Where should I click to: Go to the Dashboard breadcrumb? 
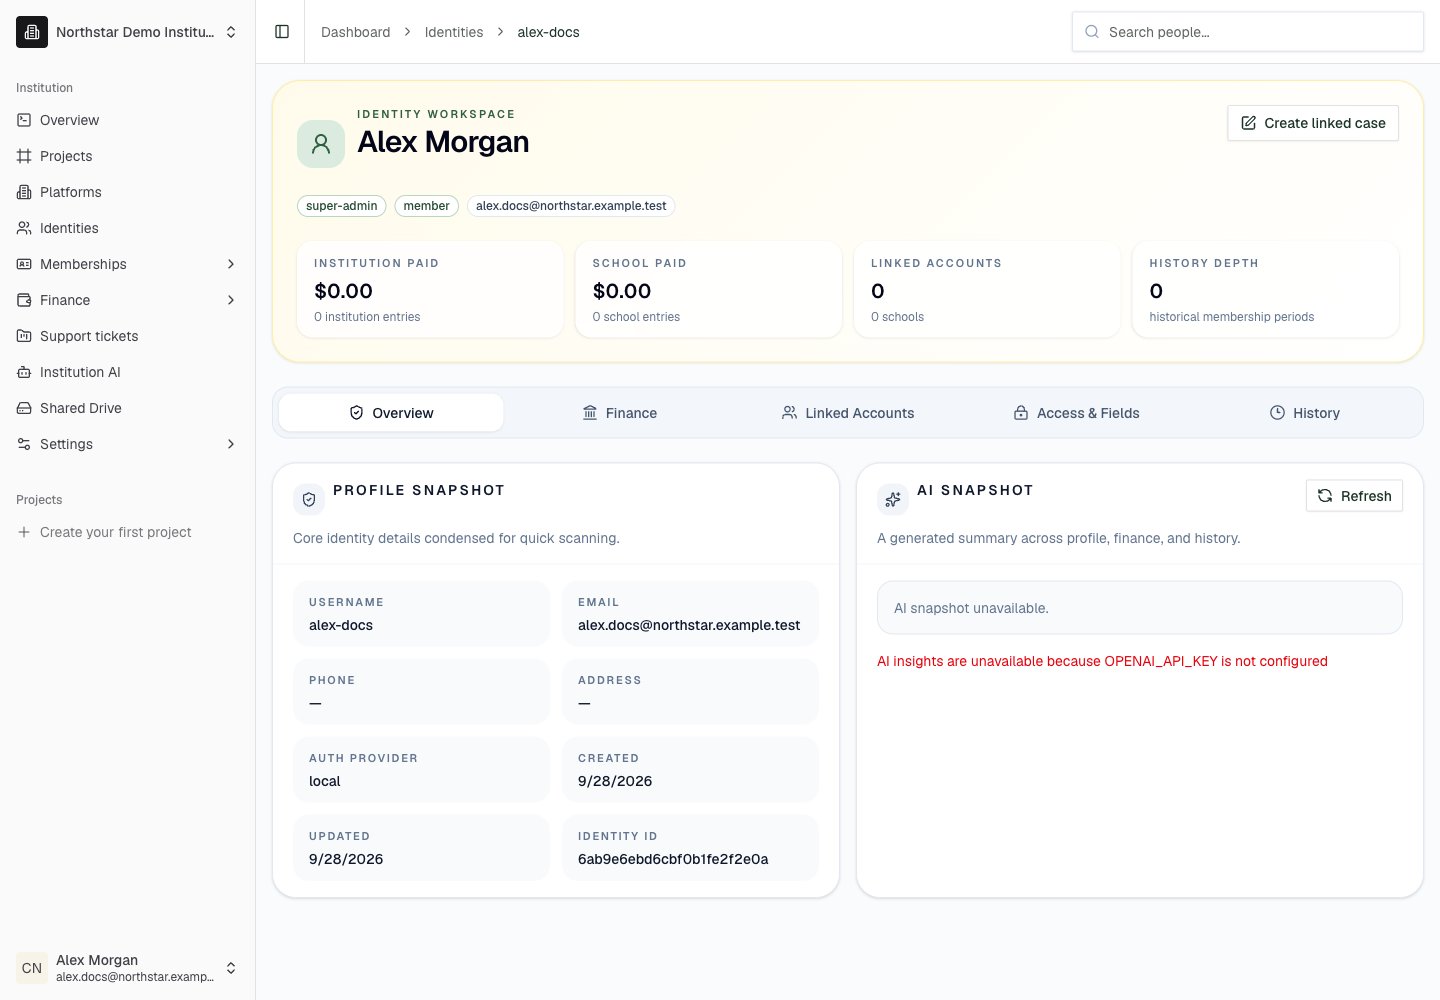[356, 32]
